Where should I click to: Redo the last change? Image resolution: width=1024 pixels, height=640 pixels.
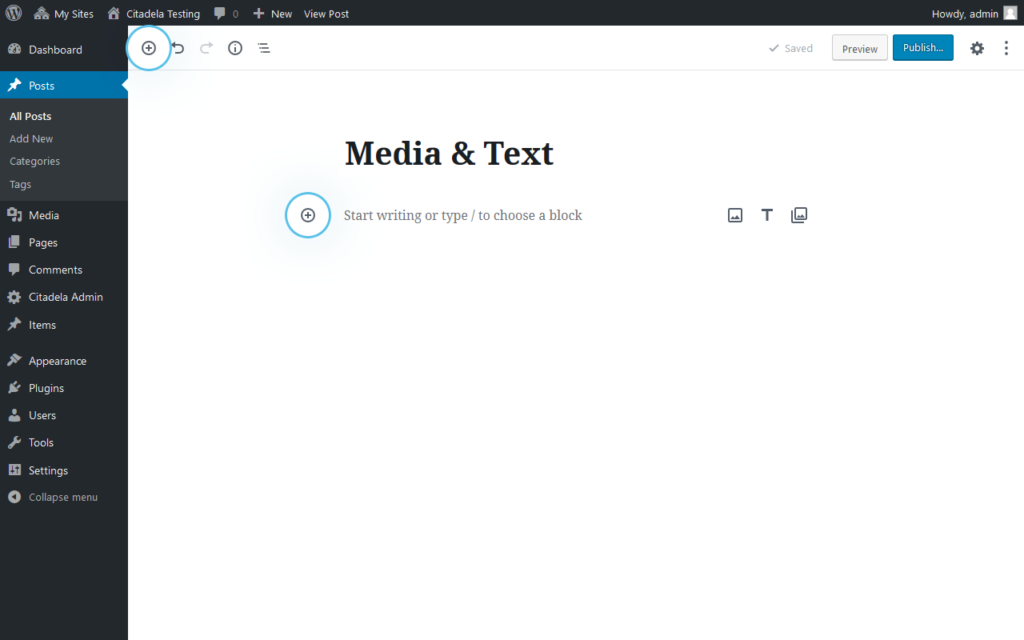pos(206,47)
